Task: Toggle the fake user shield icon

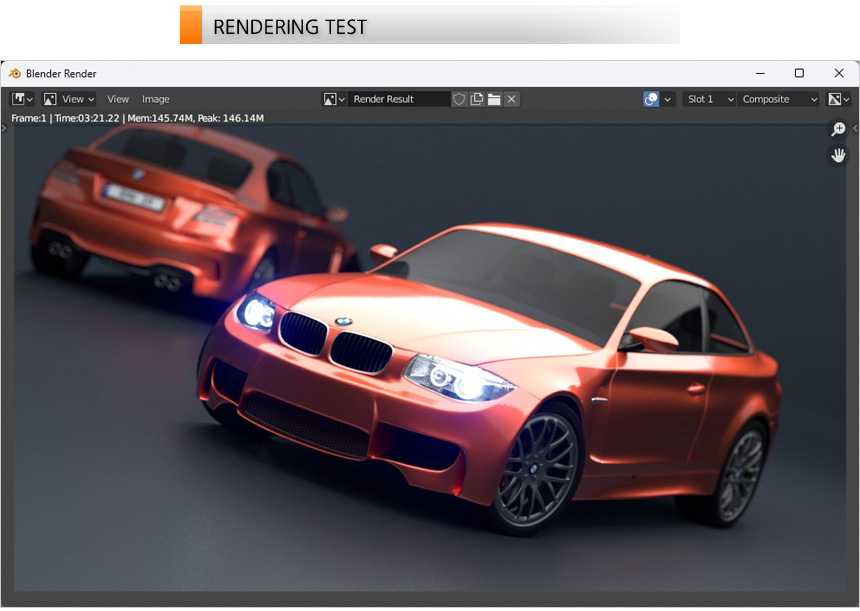Action: (459, 99)
